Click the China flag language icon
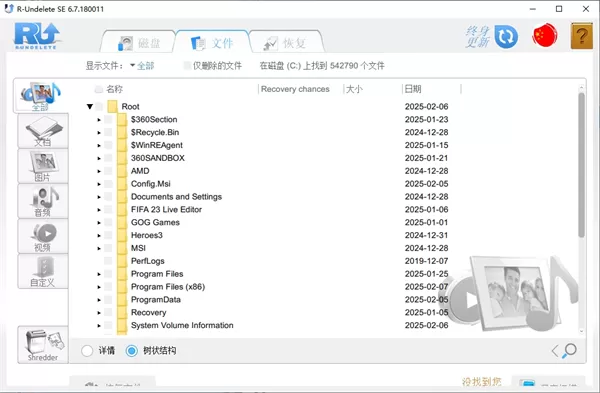Image resolution: width=600 pixels, height=393 pixels. click(545, 35)
